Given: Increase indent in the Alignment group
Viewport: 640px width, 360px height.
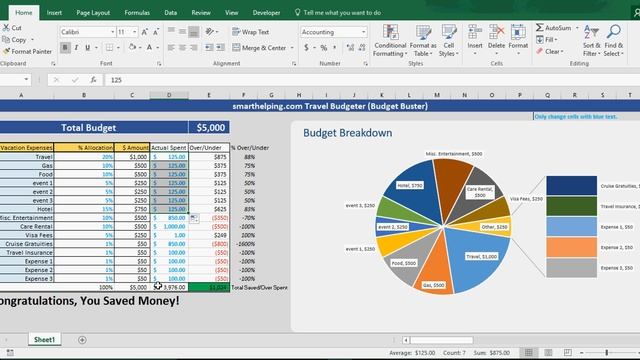Looking at the screenshot, I should coord(220,48).
